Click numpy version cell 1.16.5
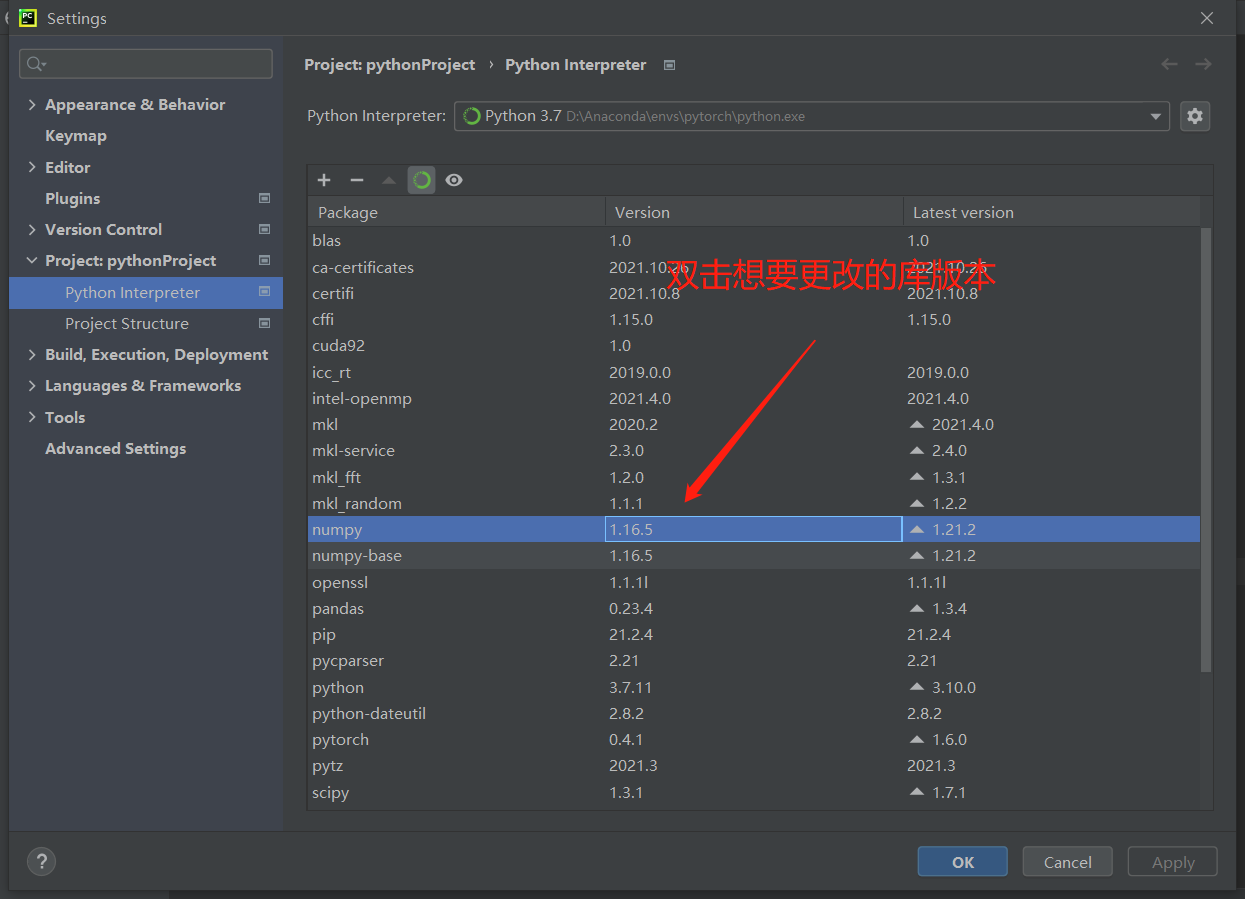The width and height of the screenshot is (1245, 899). tap(754, 529)
